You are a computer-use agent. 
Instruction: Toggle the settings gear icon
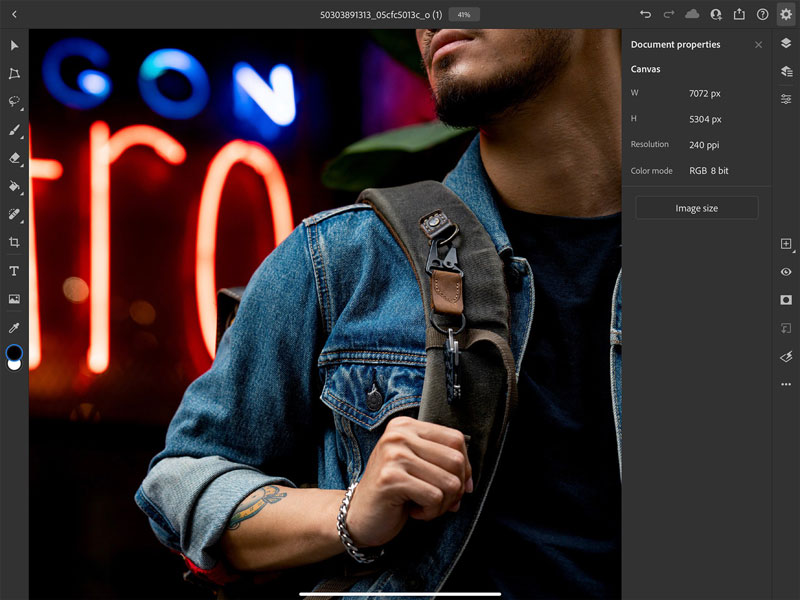(786, 14)
